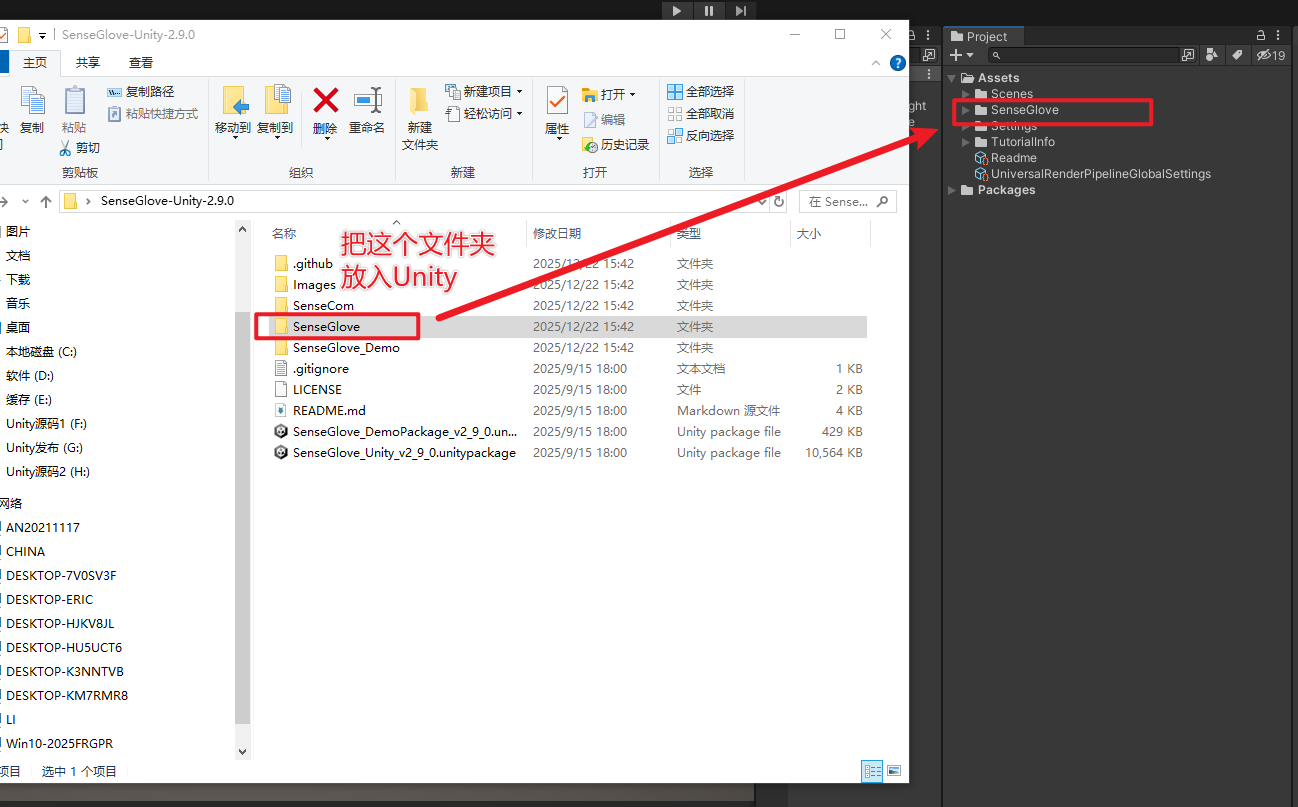Open the 新建项目 dropdown
1298x807 pixels.
coord(484,91)
